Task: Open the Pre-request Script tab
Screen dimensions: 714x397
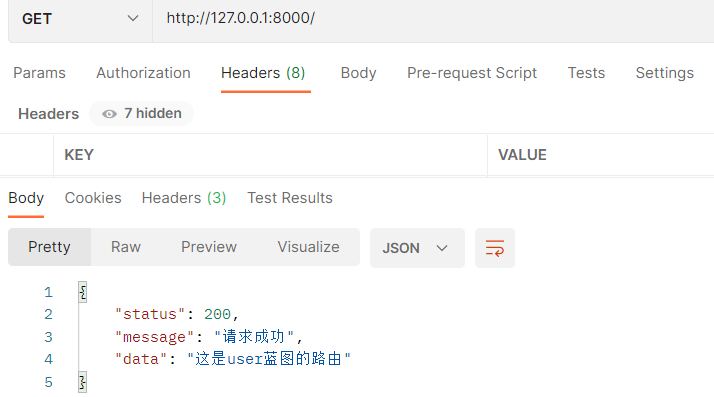Action: 472,73
